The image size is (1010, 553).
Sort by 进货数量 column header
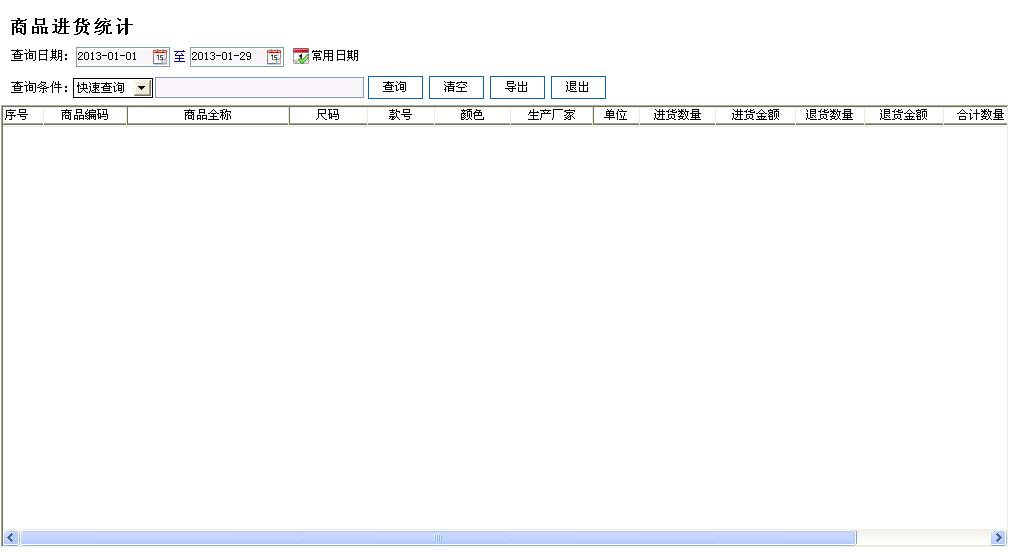(x=677, y=115)
